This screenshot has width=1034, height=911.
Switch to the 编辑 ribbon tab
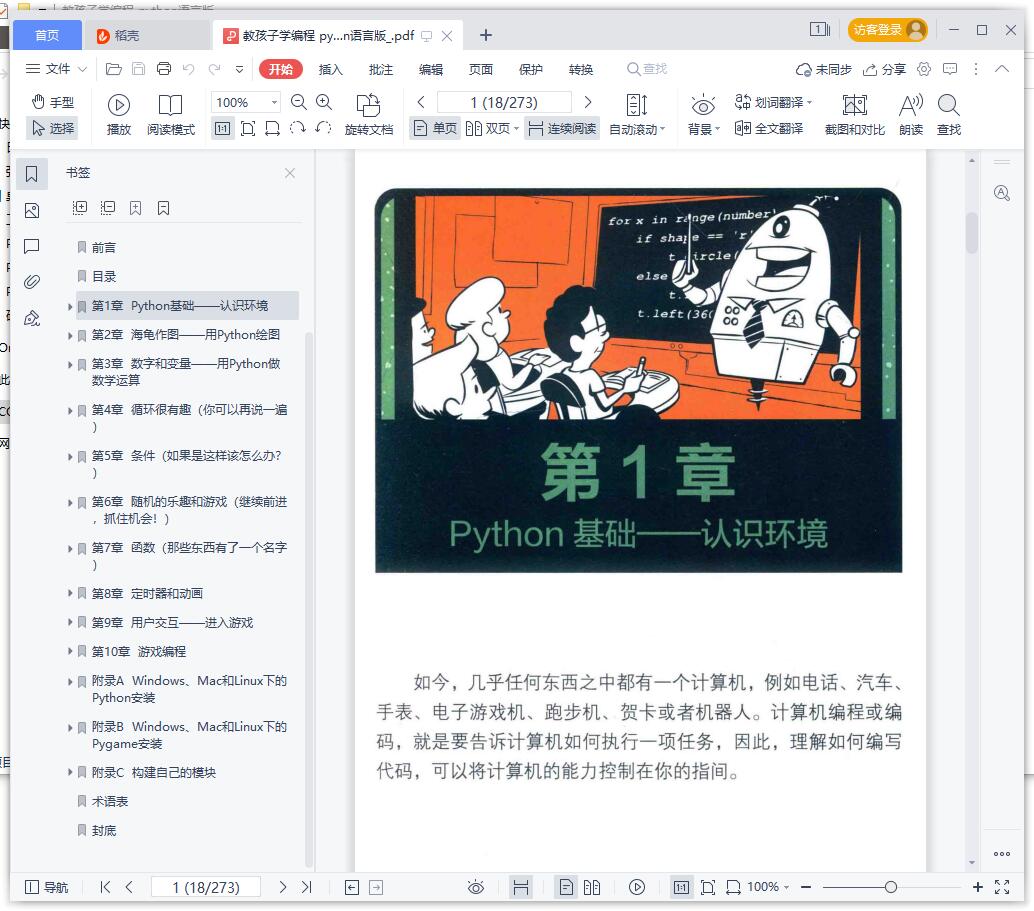(x=431, y=69)
